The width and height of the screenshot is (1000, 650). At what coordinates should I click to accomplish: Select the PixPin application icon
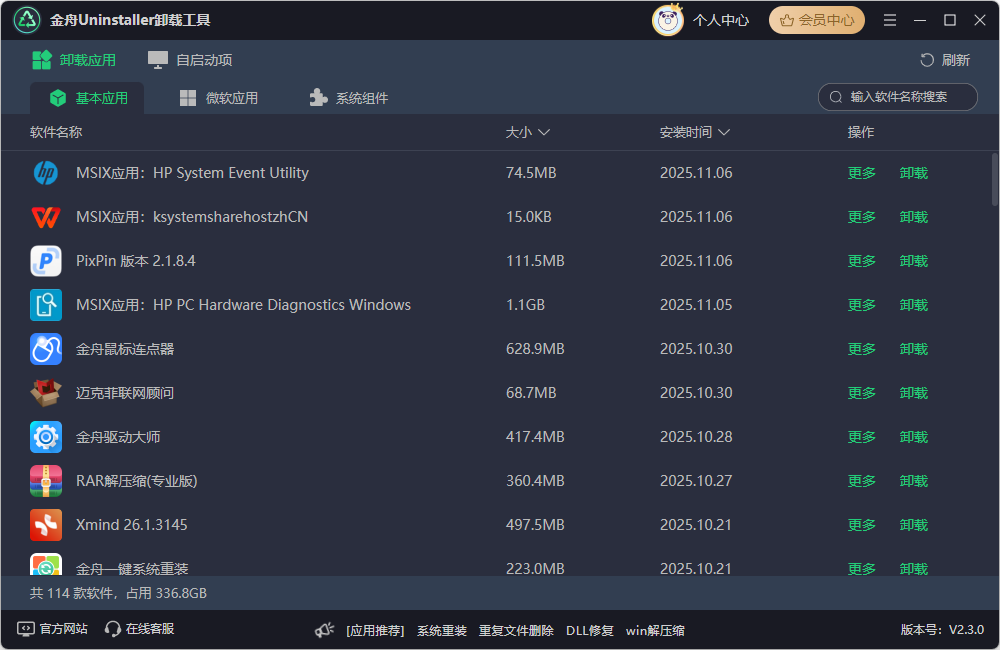[45, 260]
